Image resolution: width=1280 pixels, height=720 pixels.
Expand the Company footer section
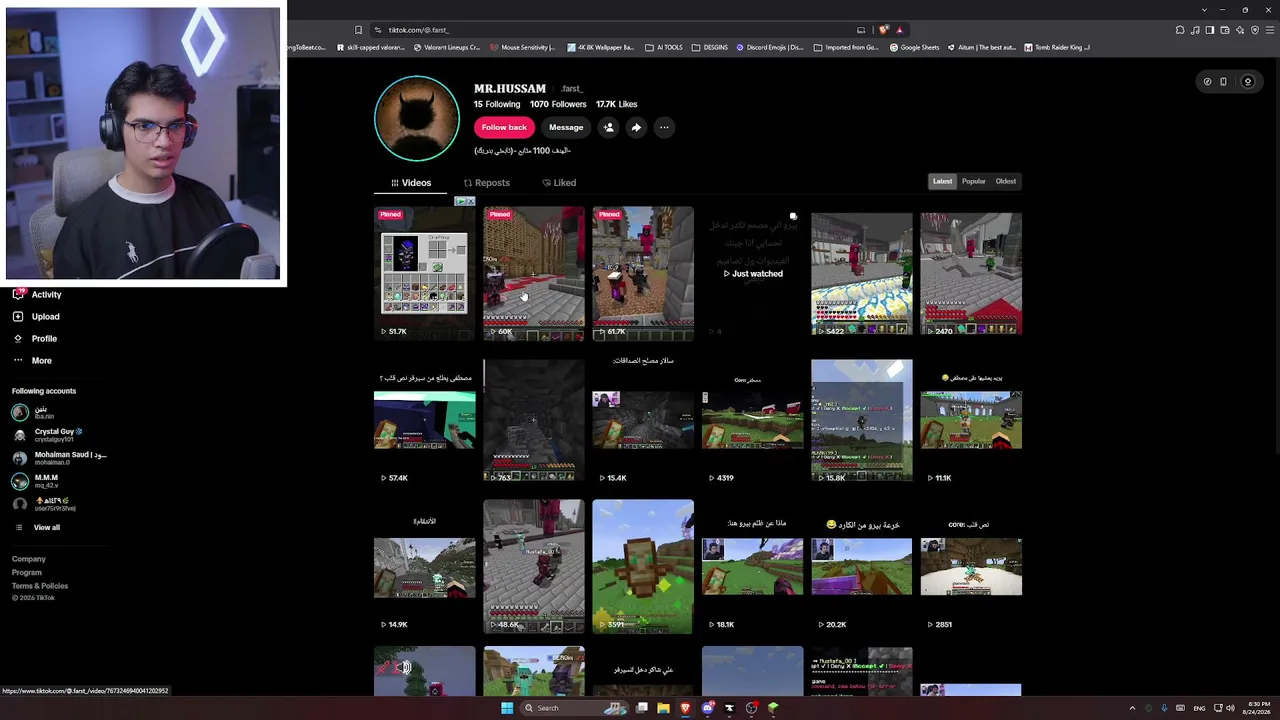pyautogui.click(x=29, y=559)
